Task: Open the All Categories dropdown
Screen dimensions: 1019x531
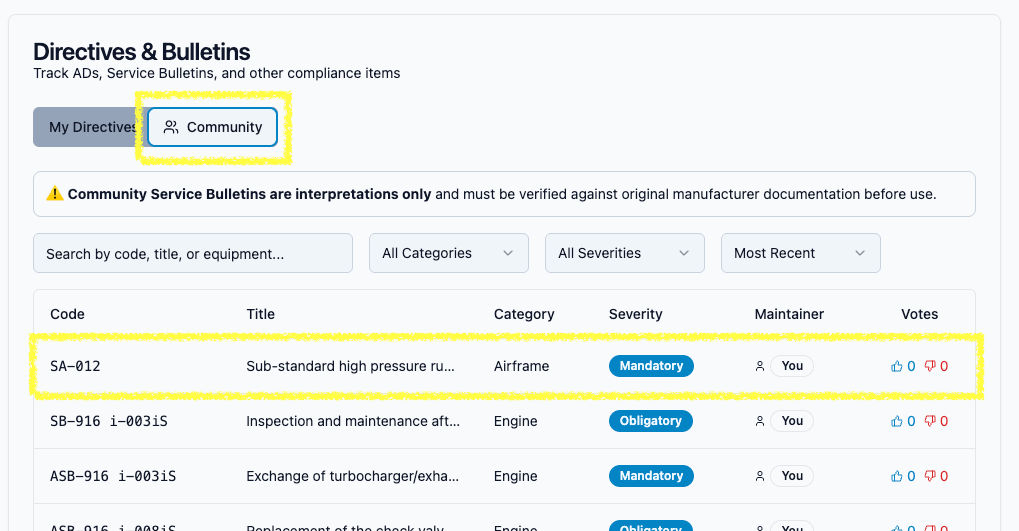Action: tap(449, 253)
